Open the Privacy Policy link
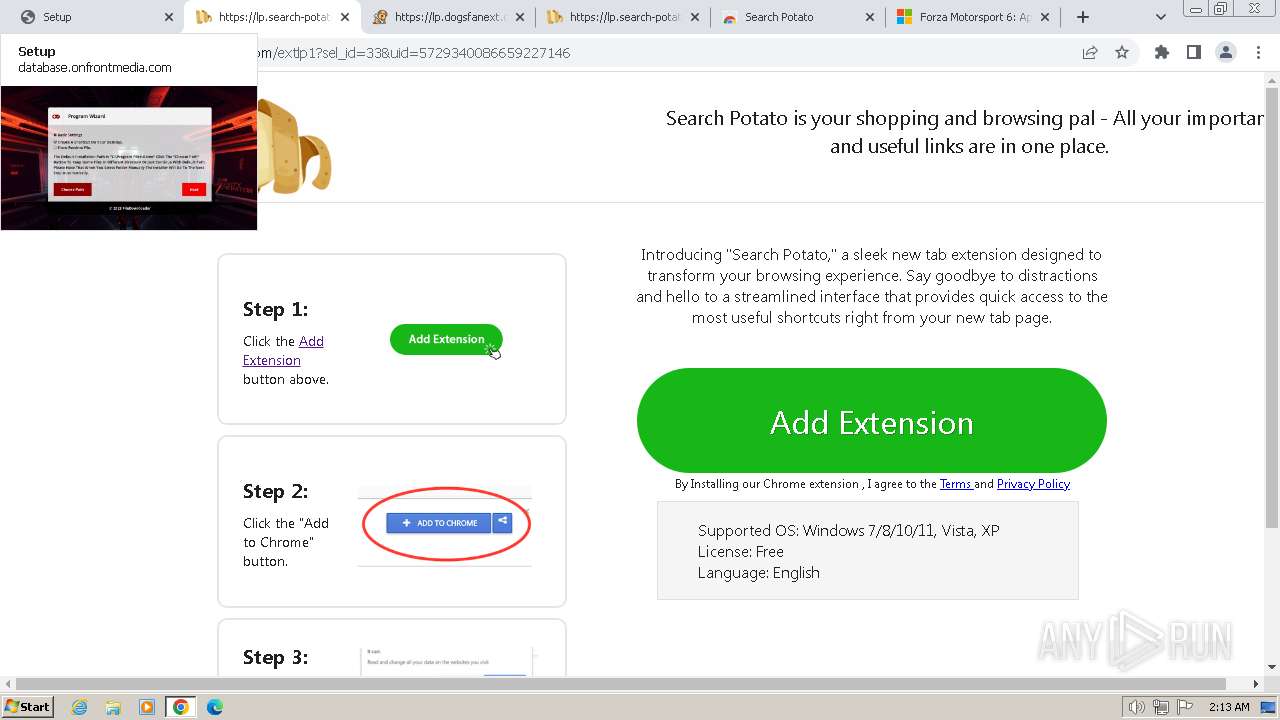 point(1033,484)
